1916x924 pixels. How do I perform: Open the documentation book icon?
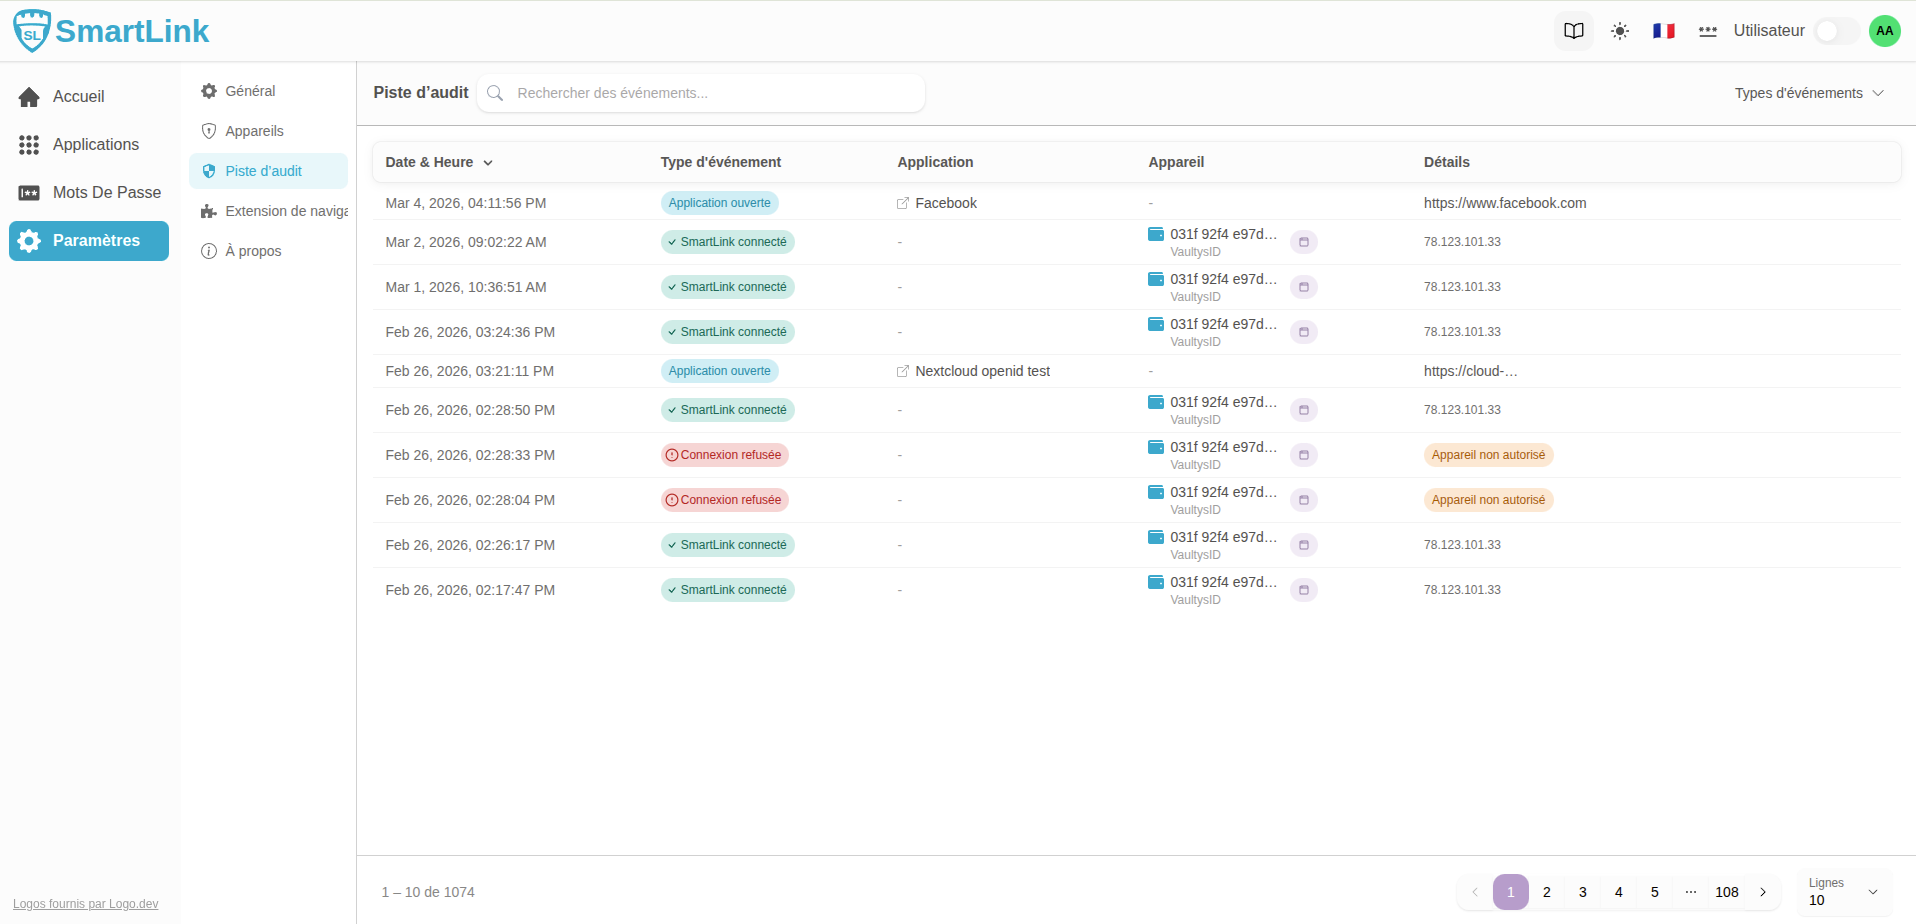[x=1573, y=31]
